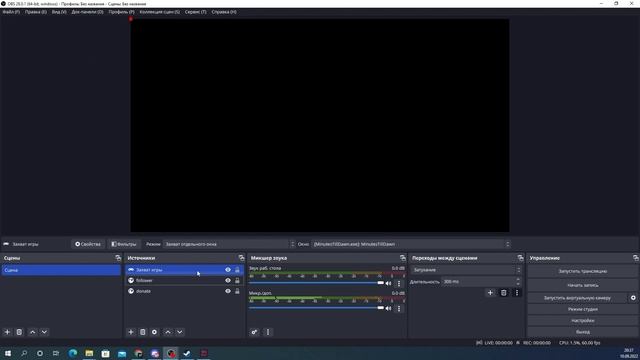Undock the scene transitions panel icon
Screen dimensions: 640x360
[520, 258]
